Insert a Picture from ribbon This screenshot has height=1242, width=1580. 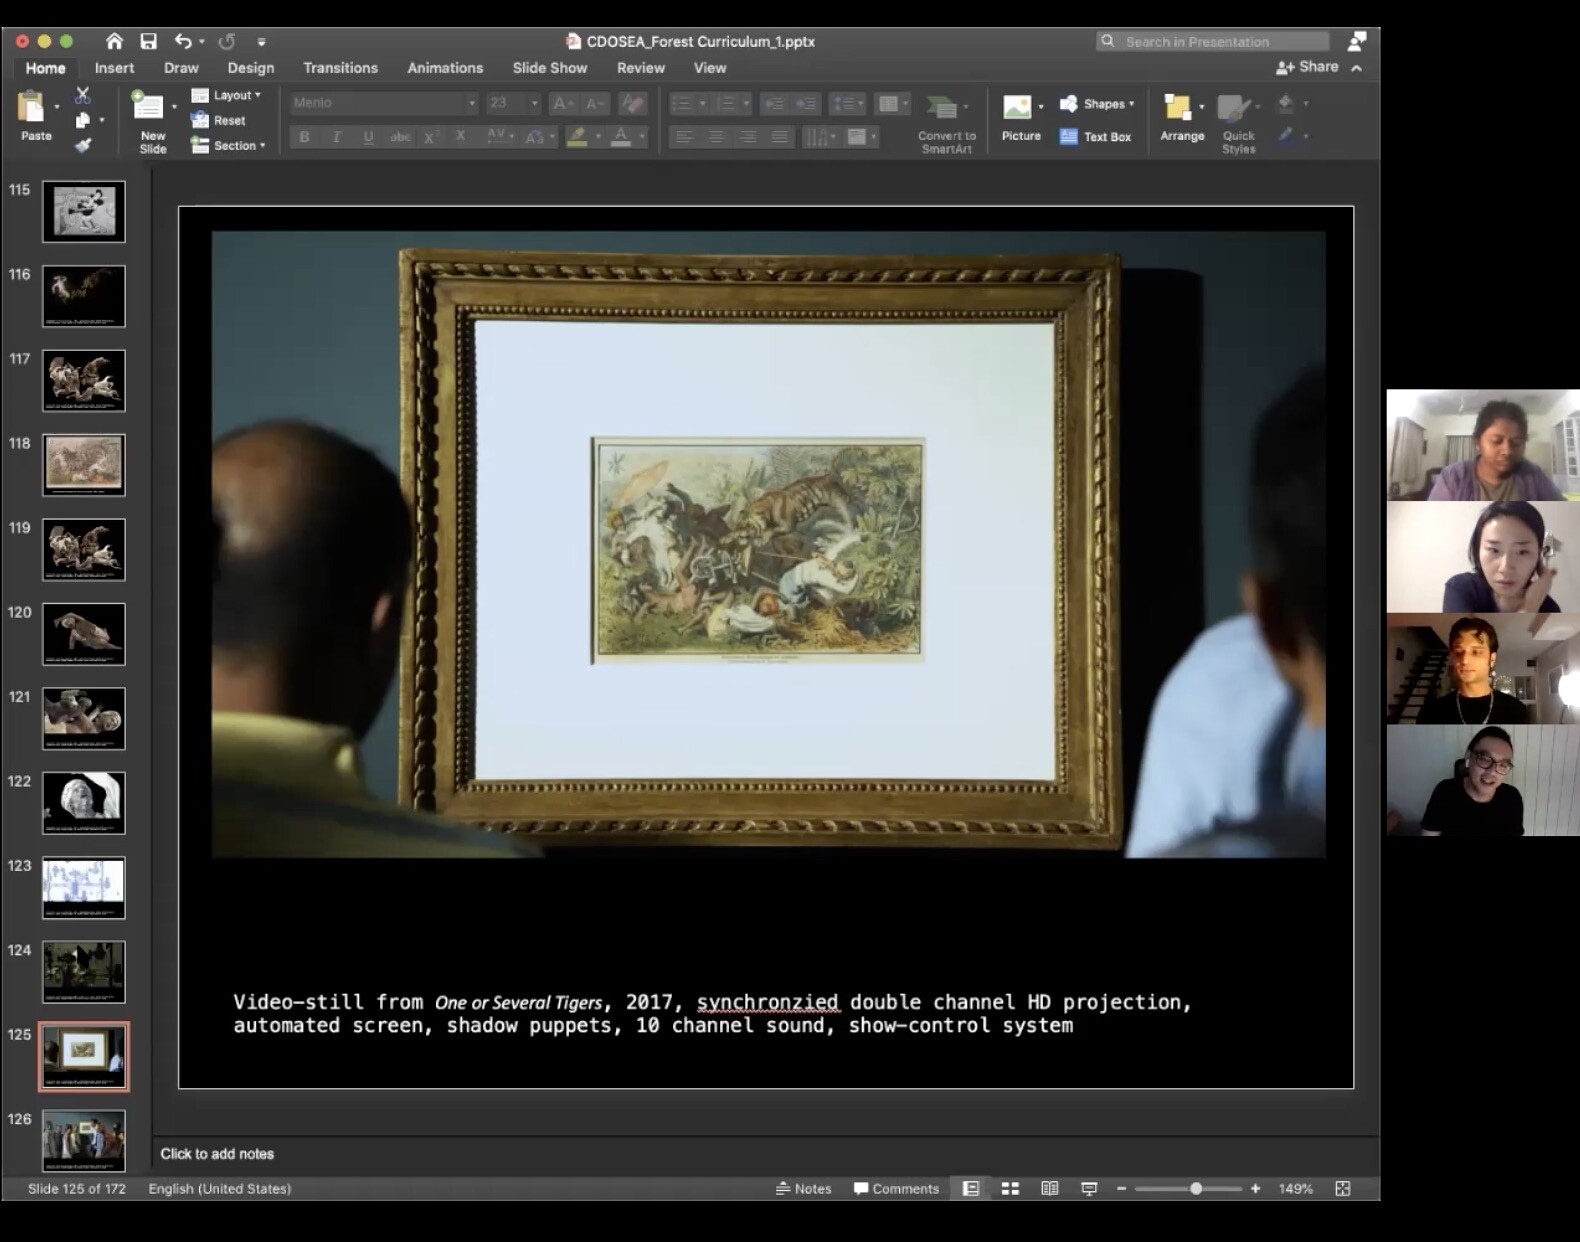tap(1020, 118)
